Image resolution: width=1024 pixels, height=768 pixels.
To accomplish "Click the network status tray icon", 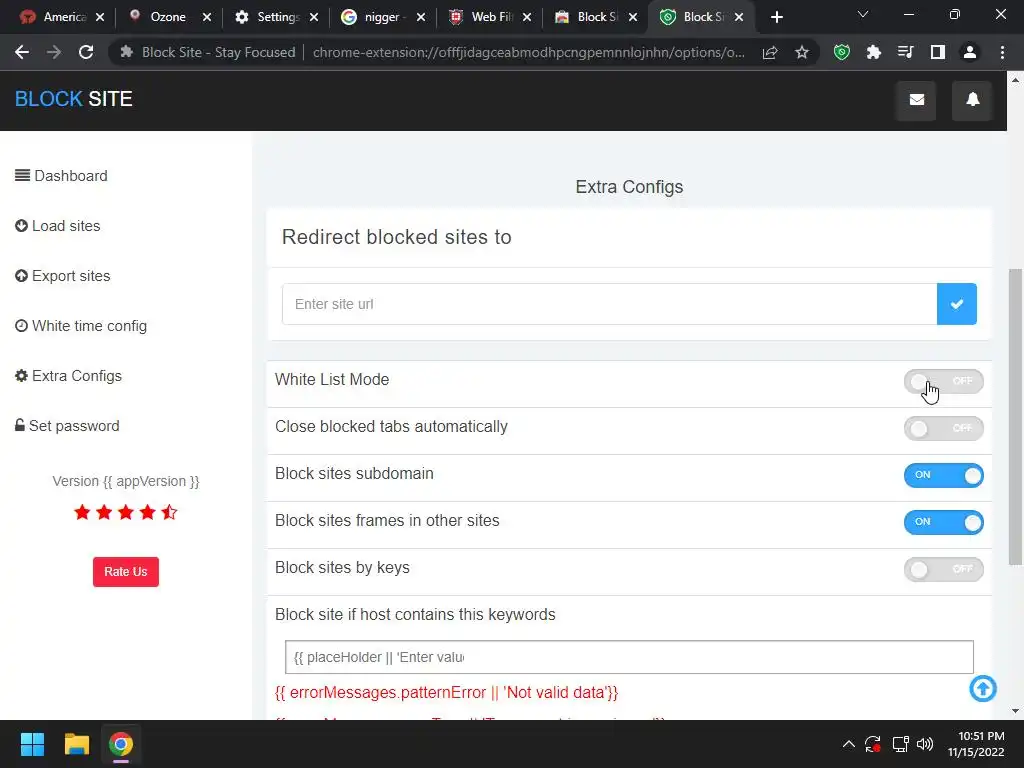I will [901, 744].
